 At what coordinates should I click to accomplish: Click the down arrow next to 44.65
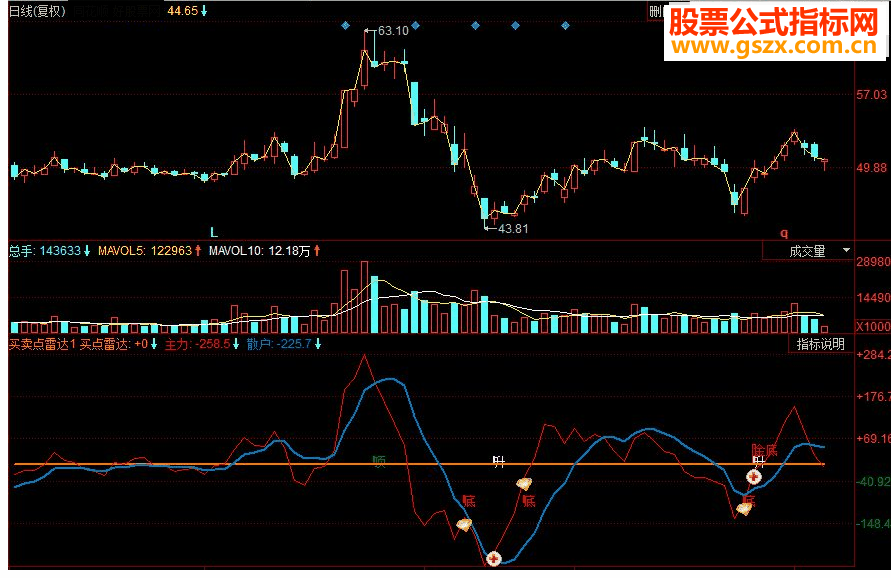coord(204,11)
